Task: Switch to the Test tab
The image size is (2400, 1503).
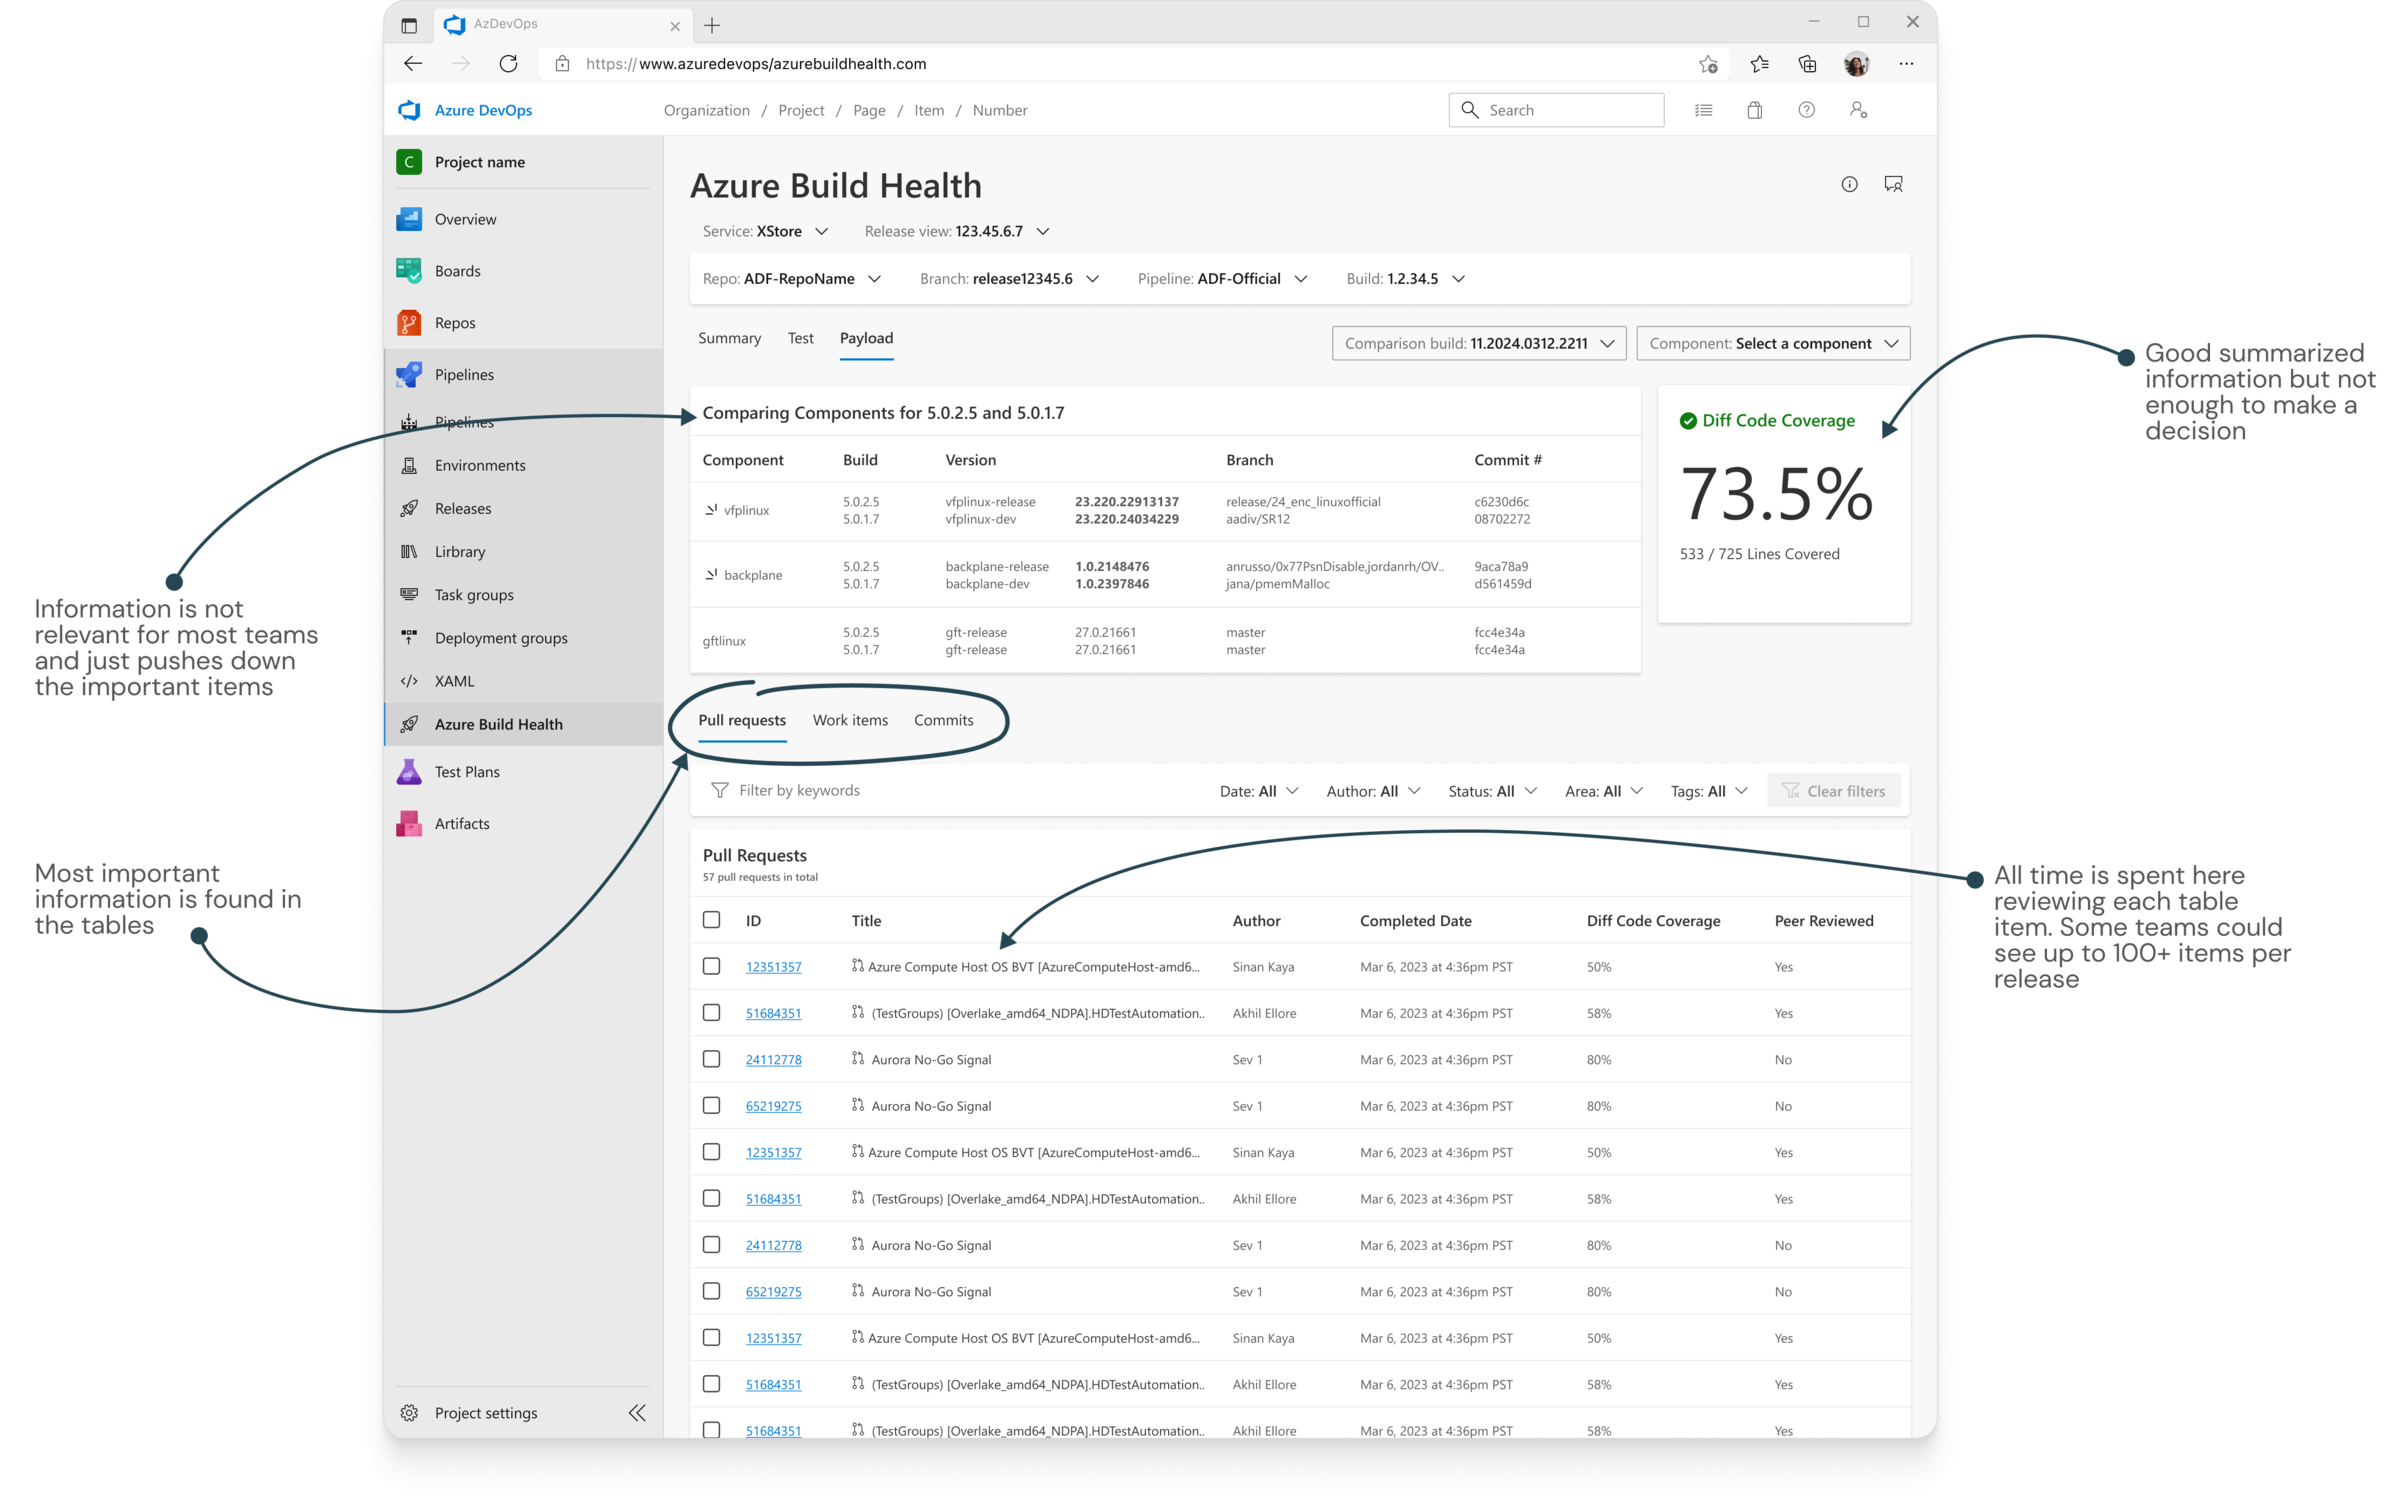Action: [800, 338]
